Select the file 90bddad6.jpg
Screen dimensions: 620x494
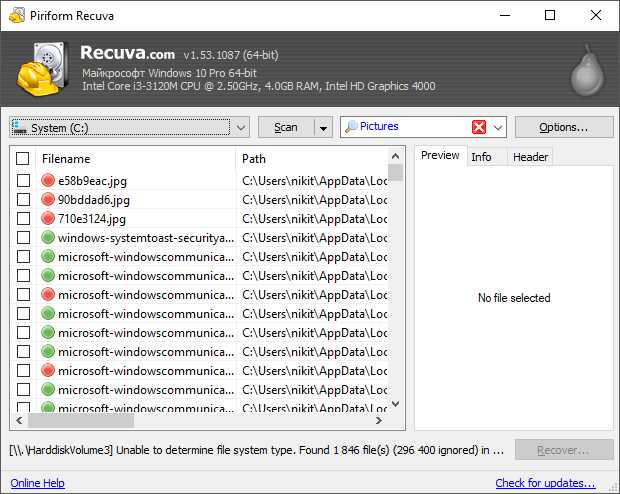94,200
